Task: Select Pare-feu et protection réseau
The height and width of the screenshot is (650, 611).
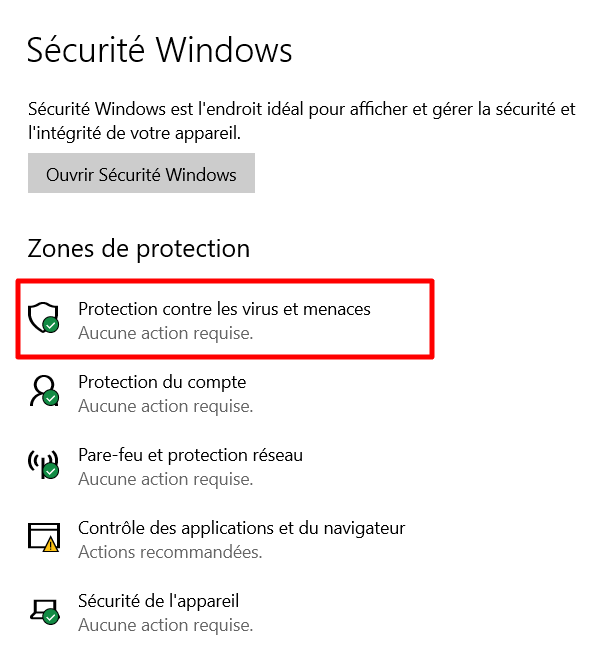Action: coord(190,455)
